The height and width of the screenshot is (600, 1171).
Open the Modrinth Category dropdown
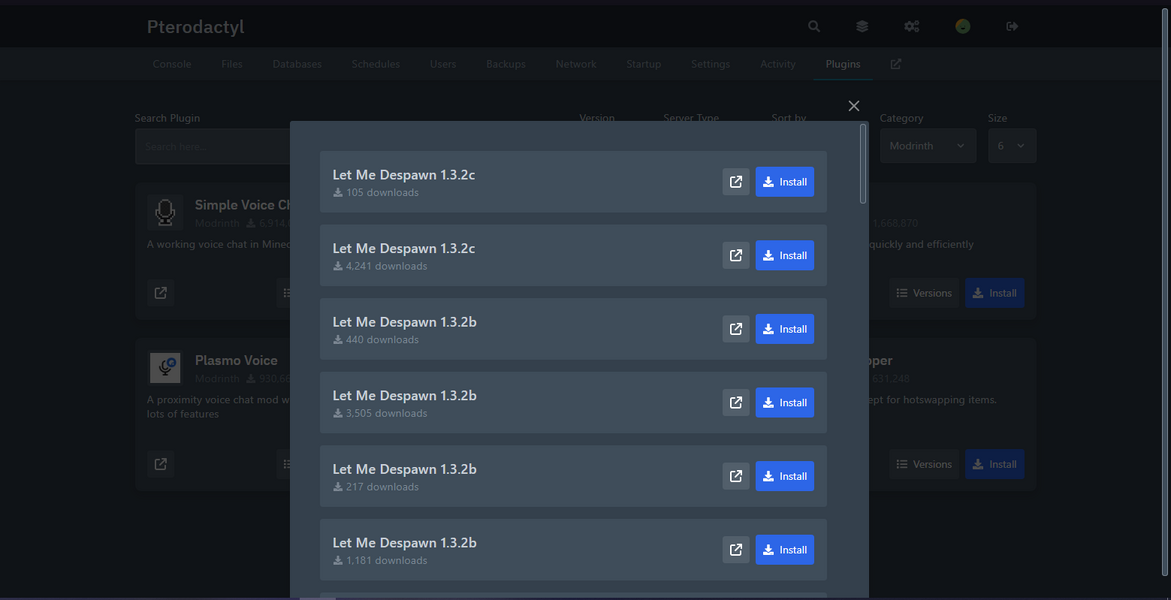[926, 144]
